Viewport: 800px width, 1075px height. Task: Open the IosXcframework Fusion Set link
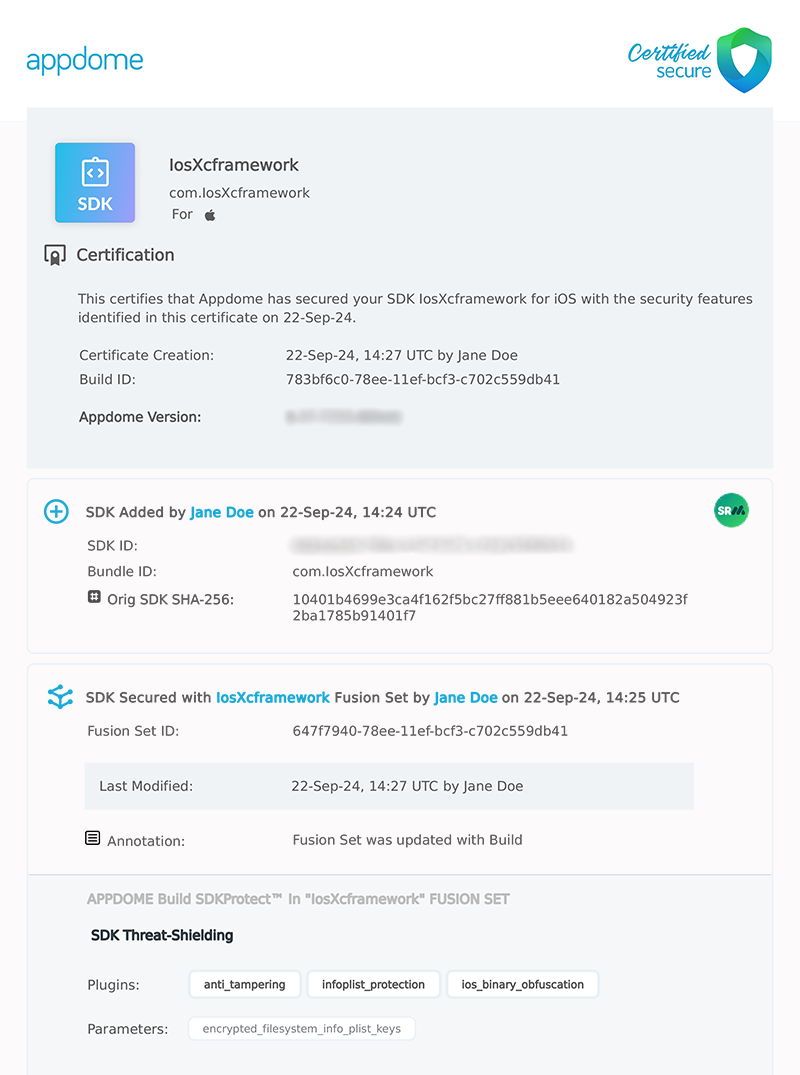click(272, 697)
